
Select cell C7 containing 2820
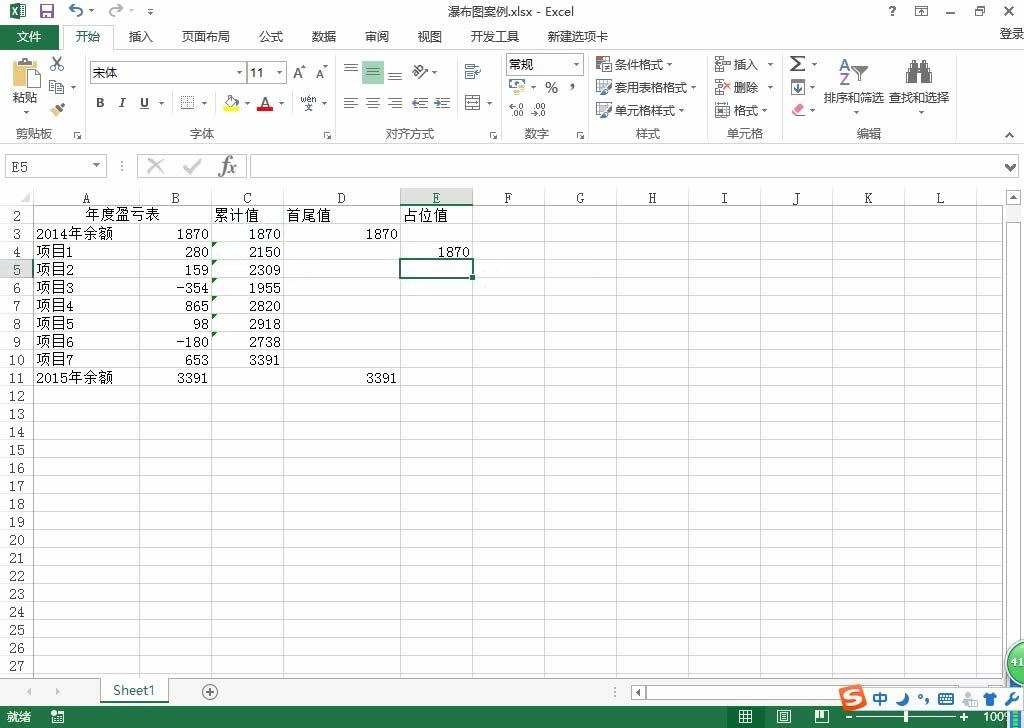click(248, 306)
